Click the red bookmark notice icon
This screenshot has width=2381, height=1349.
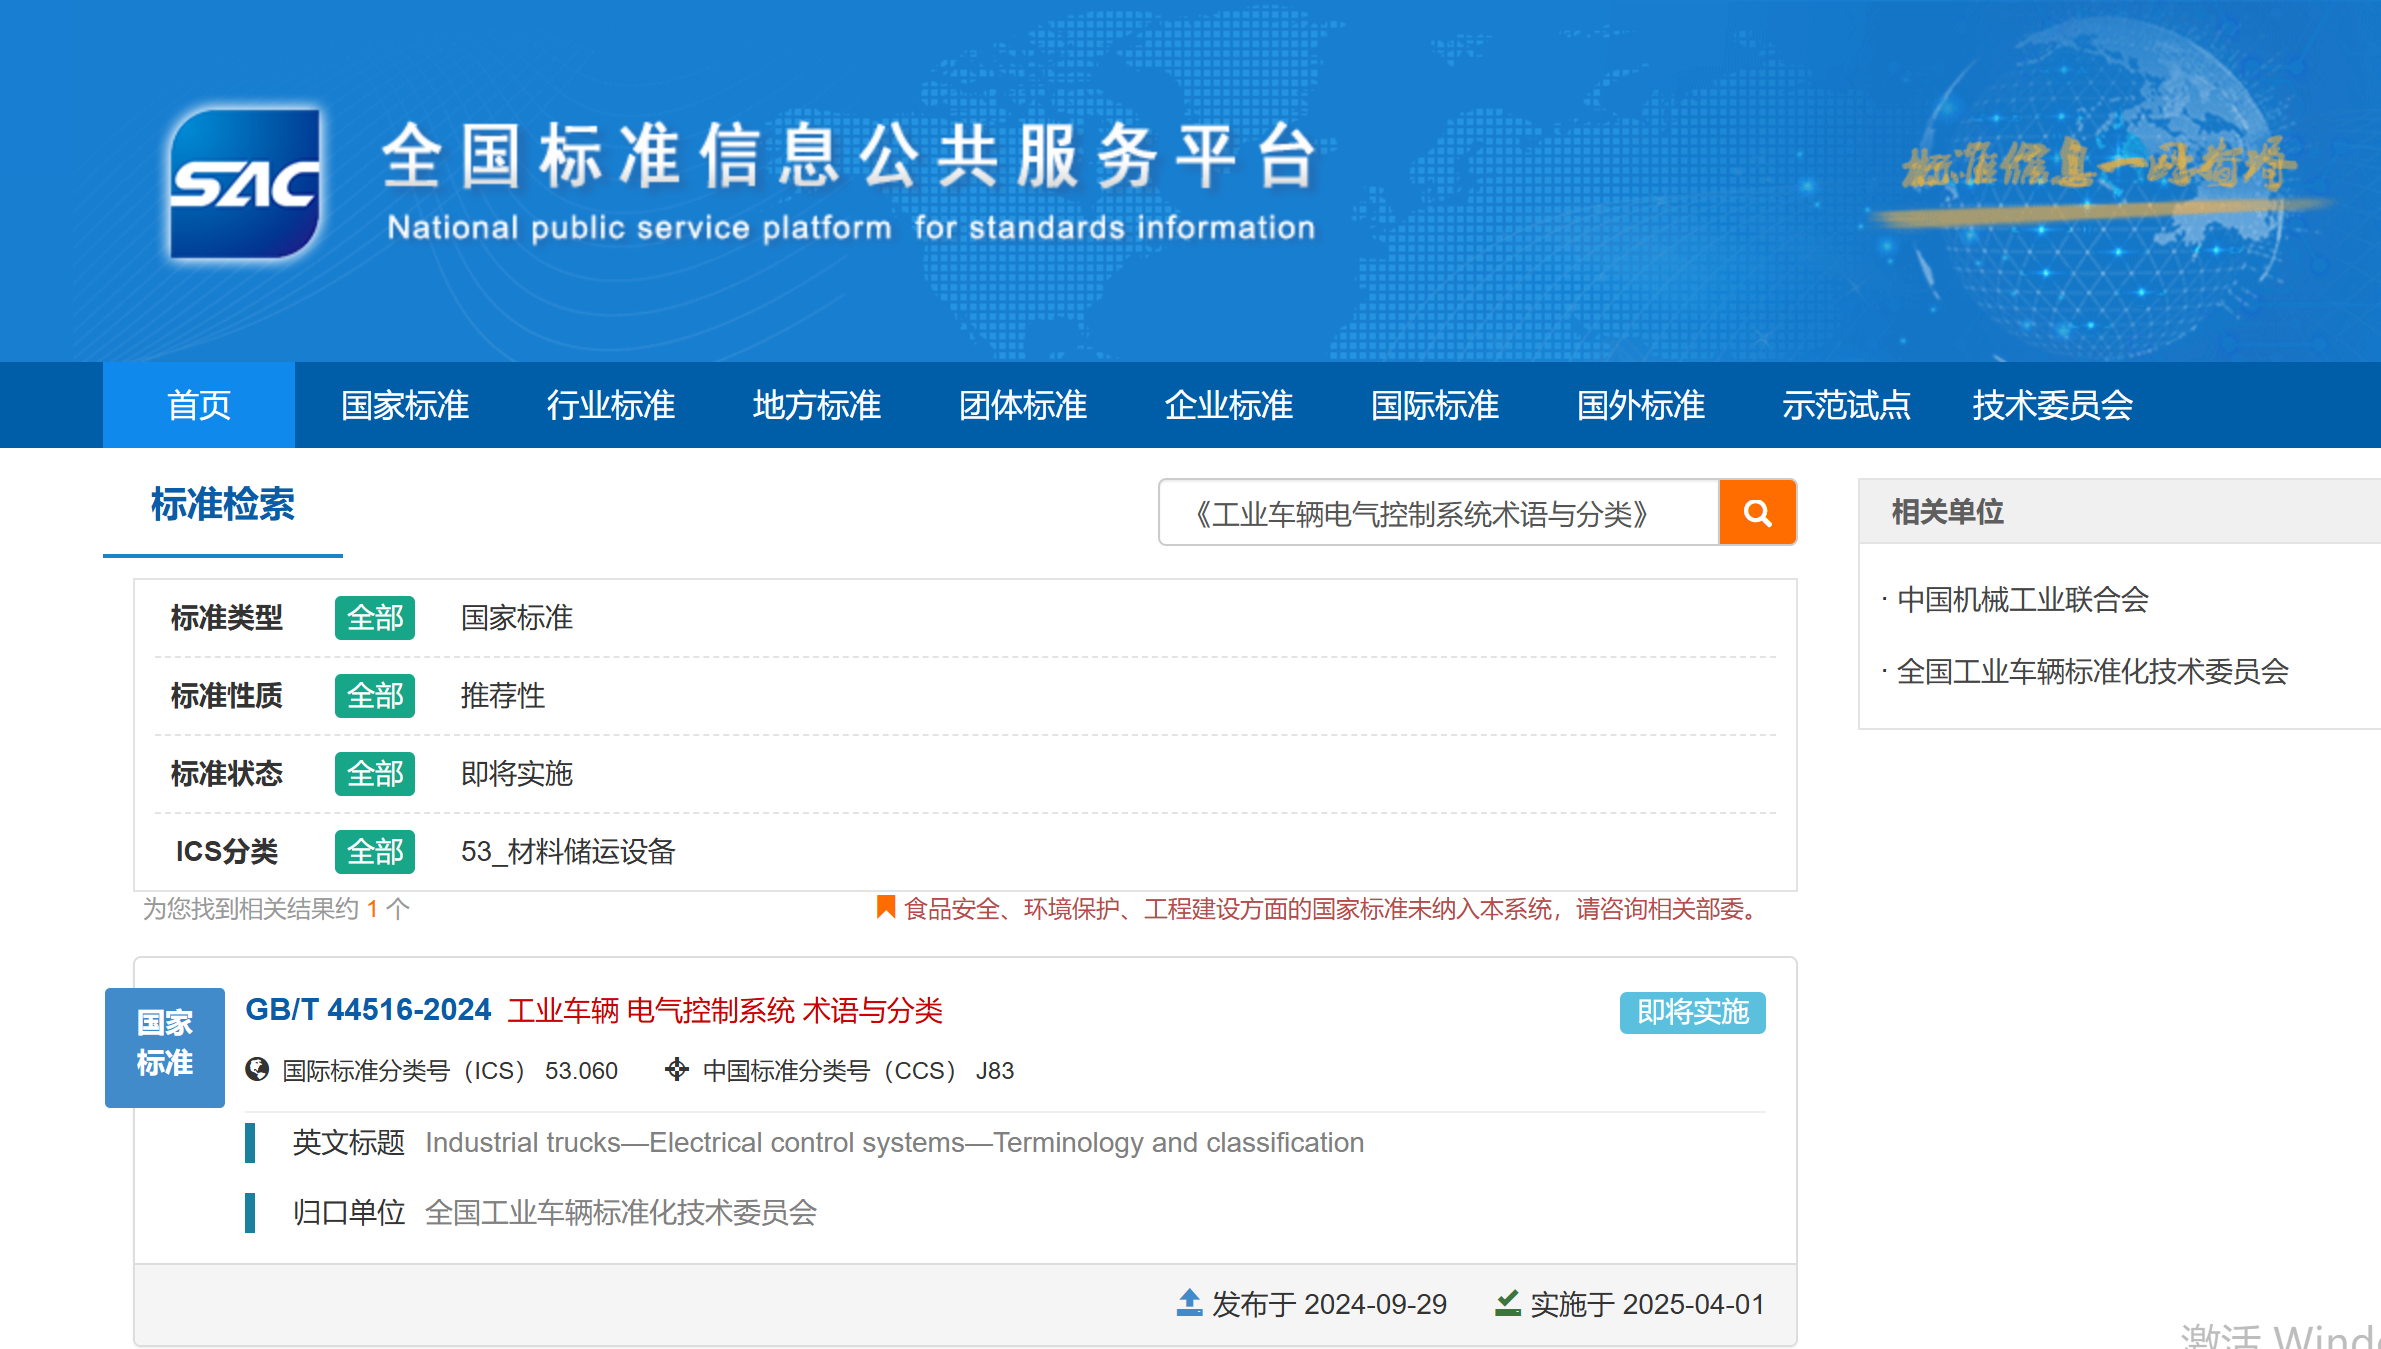point(885,907)
